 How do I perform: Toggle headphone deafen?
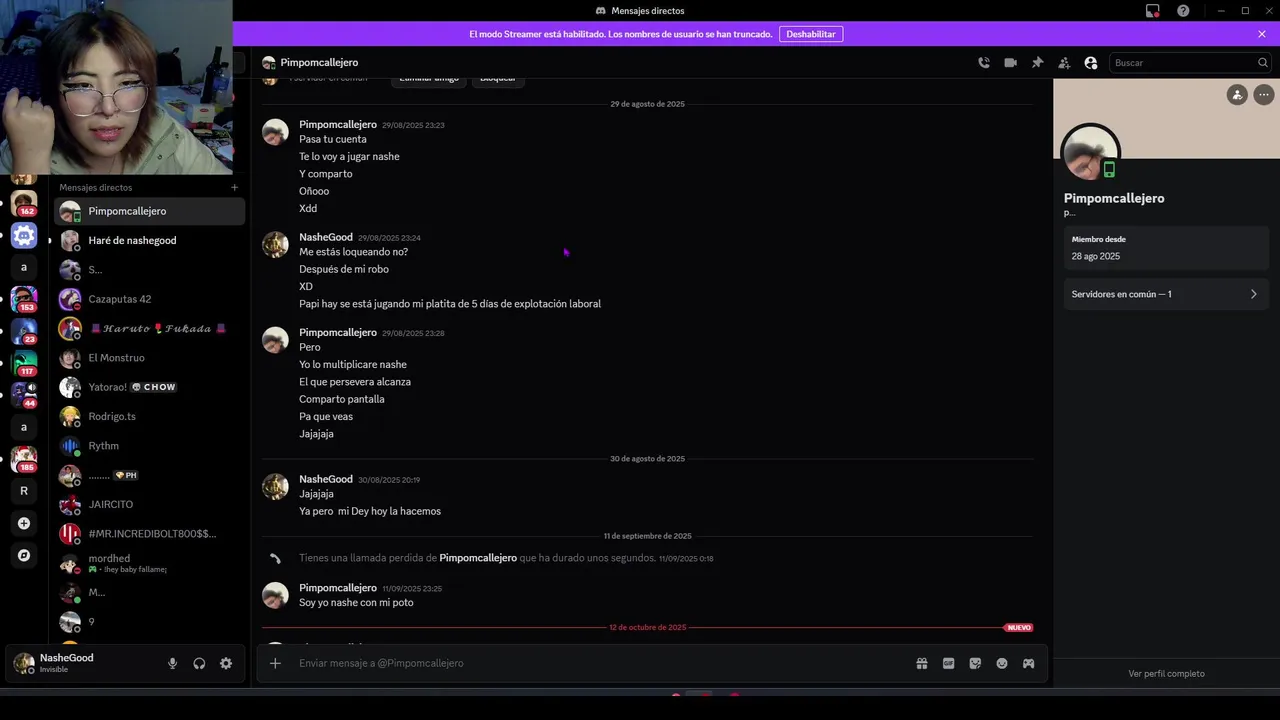pos(199,663)
